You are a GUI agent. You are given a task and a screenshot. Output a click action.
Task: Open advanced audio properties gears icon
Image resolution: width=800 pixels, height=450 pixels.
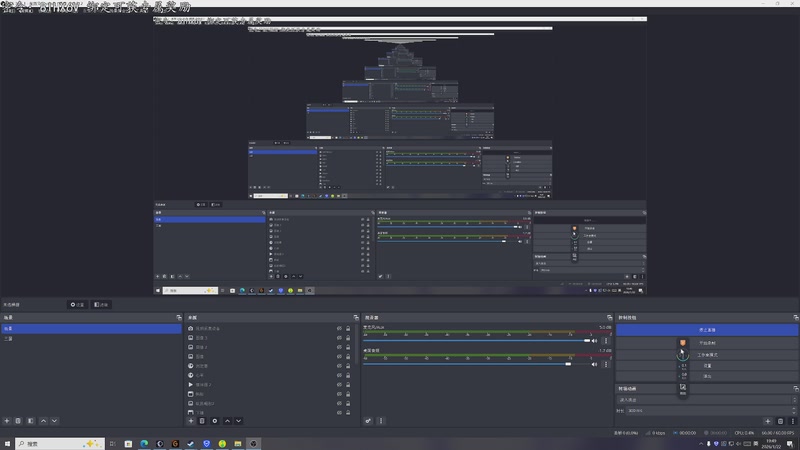(x=368, y=421)
